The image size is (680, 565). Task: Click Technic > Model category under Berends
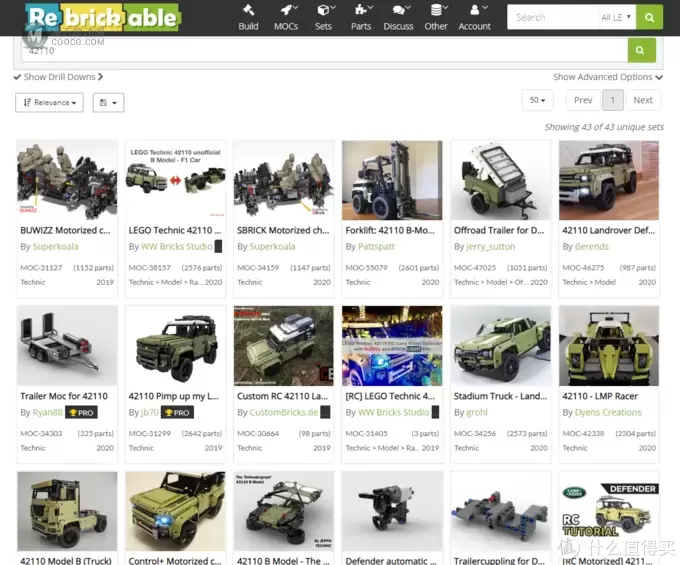tap(589, 282)
